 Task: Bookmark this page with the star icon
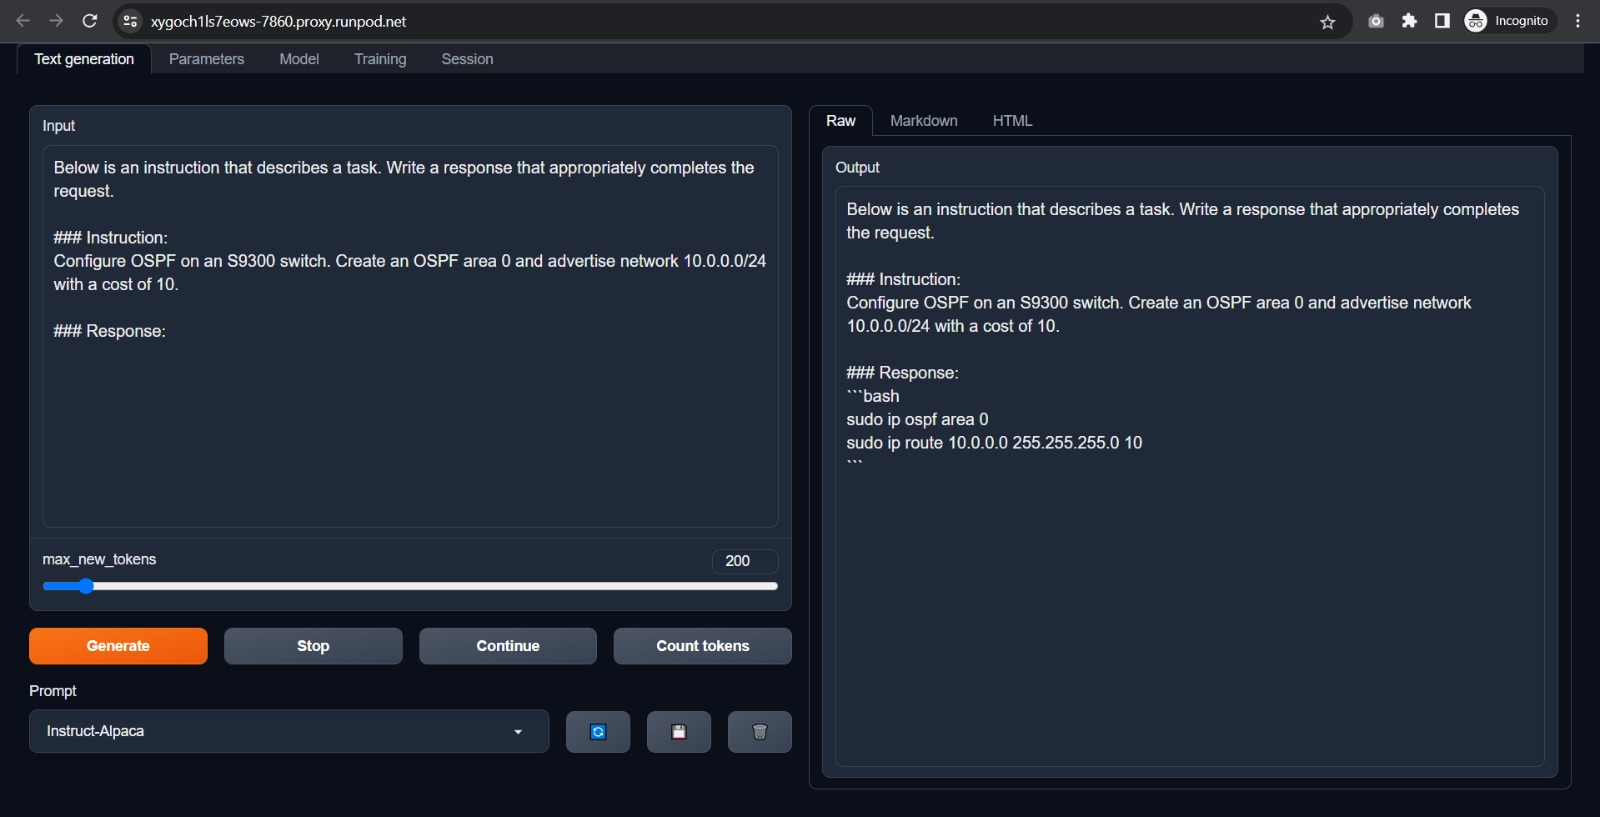[1328, 22]
